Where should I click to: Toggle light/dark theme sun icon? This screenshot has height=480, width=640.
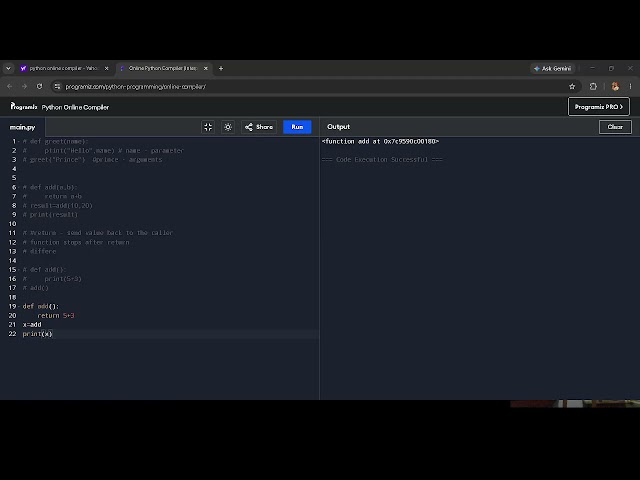[228, 127]
